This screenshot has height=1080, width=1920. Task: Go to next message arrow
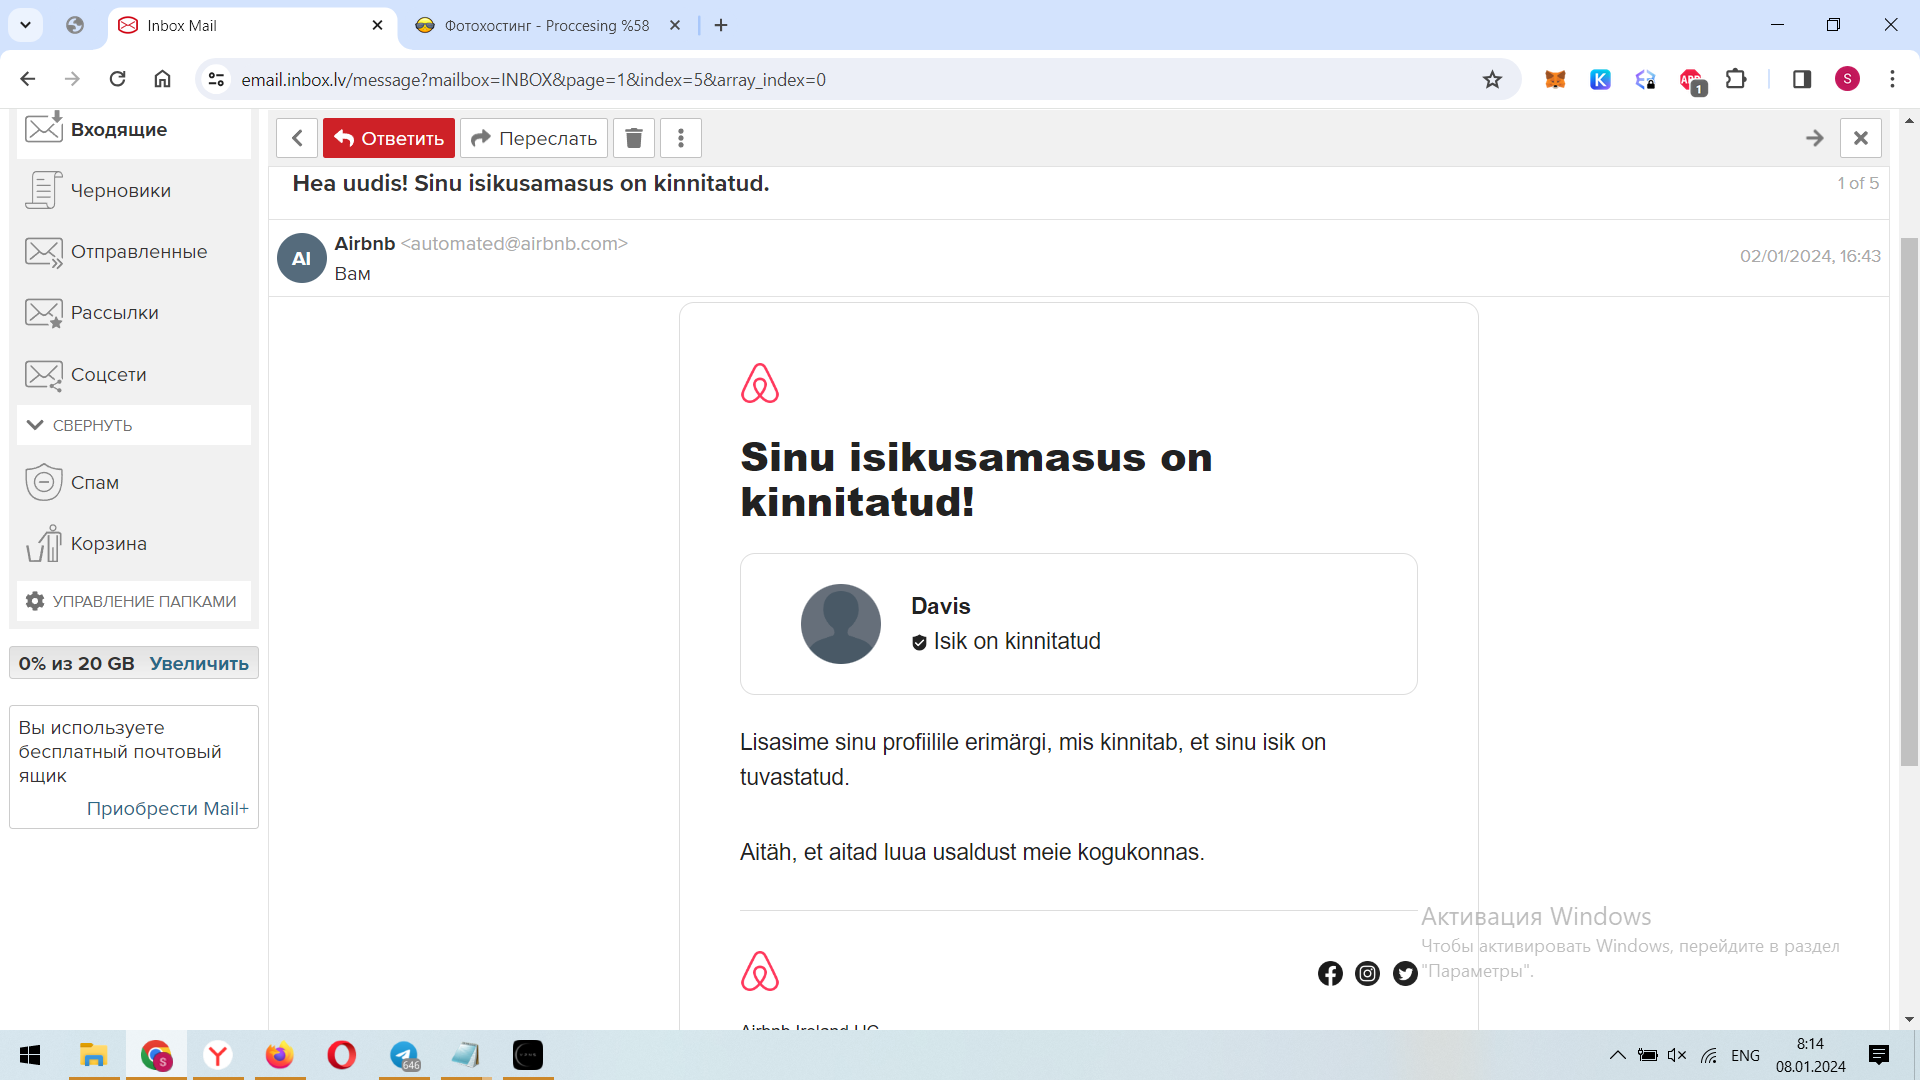(1814, 138)
